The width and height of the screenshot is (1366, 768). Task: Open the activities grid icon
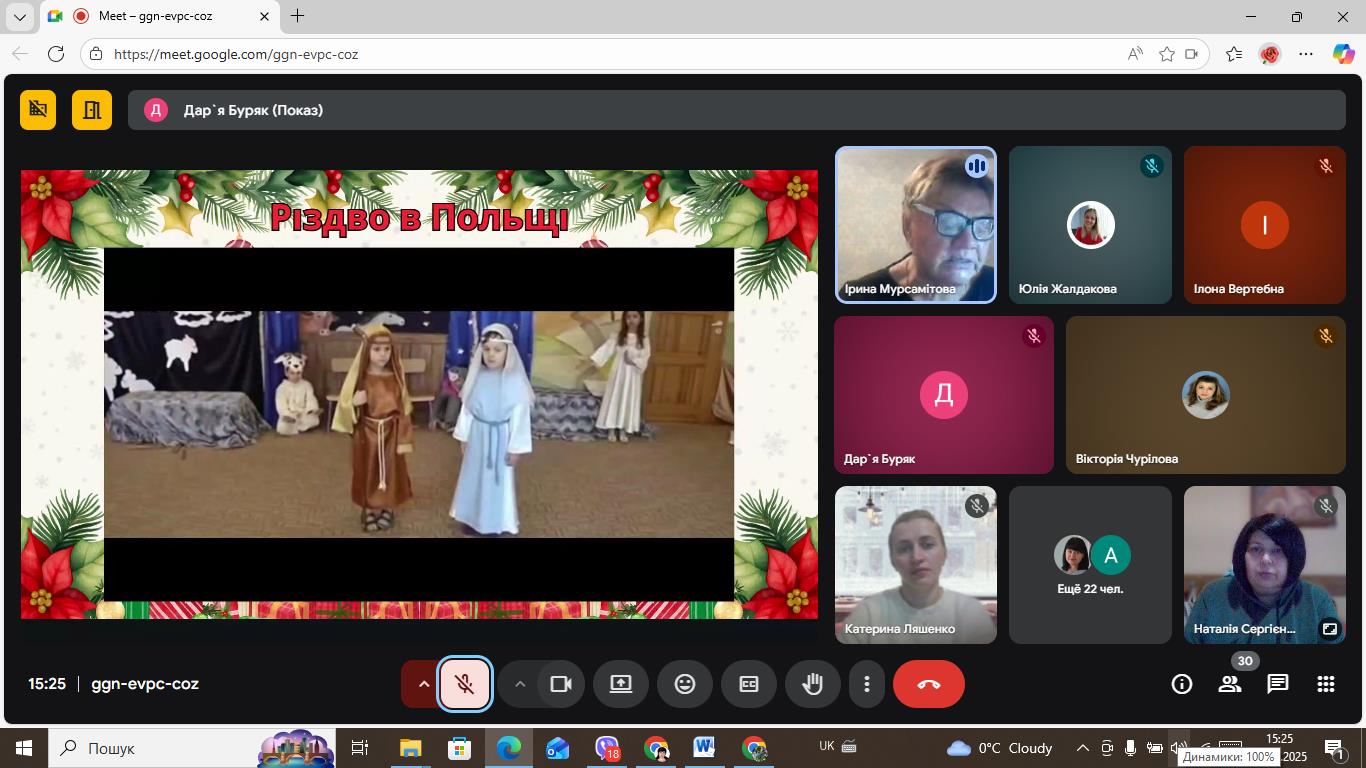pos(1326,684)
